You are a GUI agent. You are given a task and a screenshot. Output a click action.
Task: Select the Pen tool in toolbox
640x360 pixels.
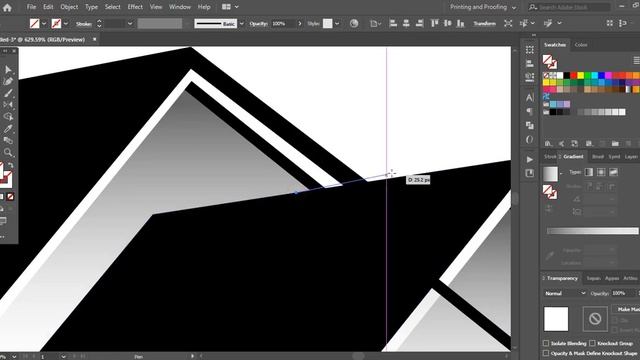[x=8, y=81]
